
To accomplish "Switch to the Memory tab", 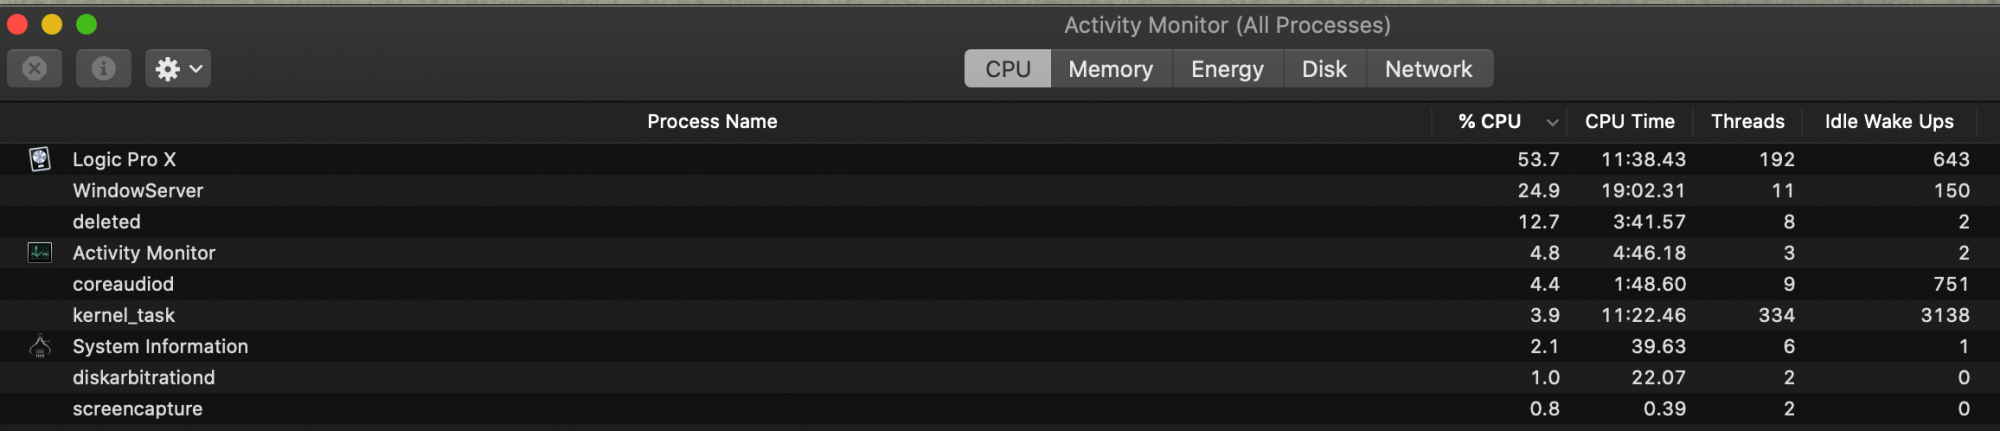I will pyautogui.click(x=1110, y=69).
